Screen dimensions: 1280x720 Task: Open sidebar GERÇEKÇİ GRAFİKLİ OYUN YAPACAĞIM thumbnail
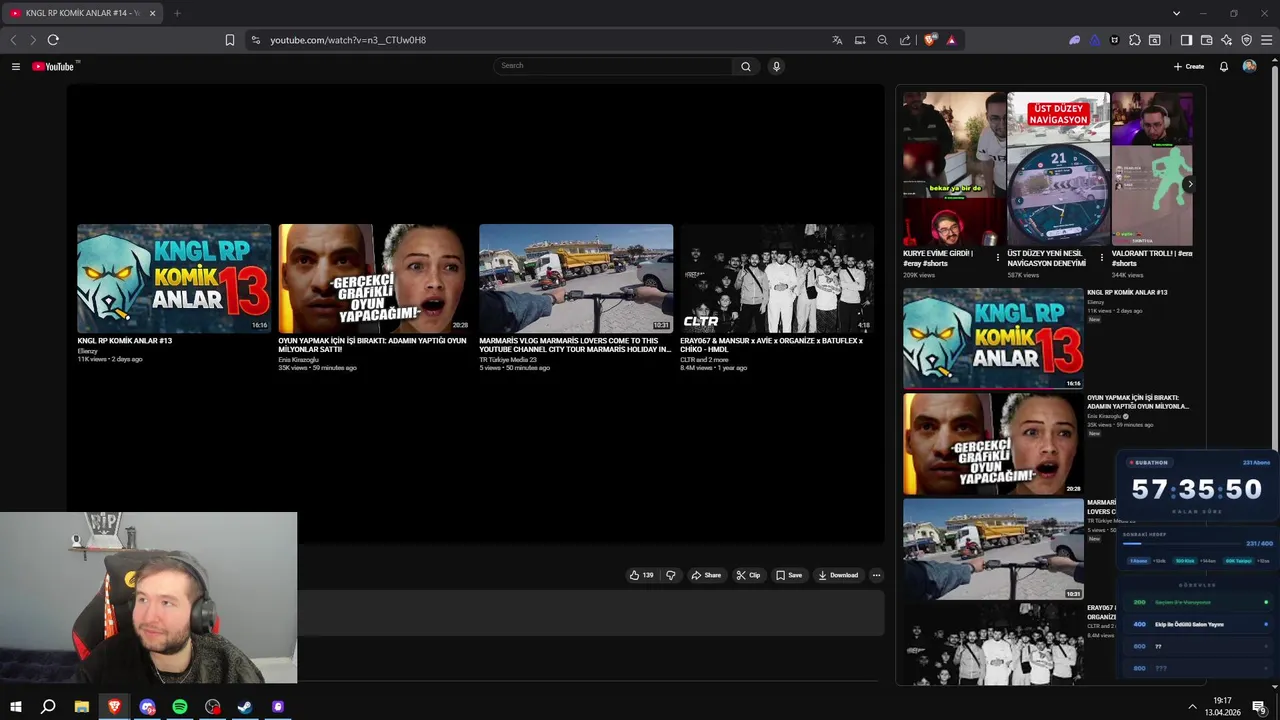993,444
